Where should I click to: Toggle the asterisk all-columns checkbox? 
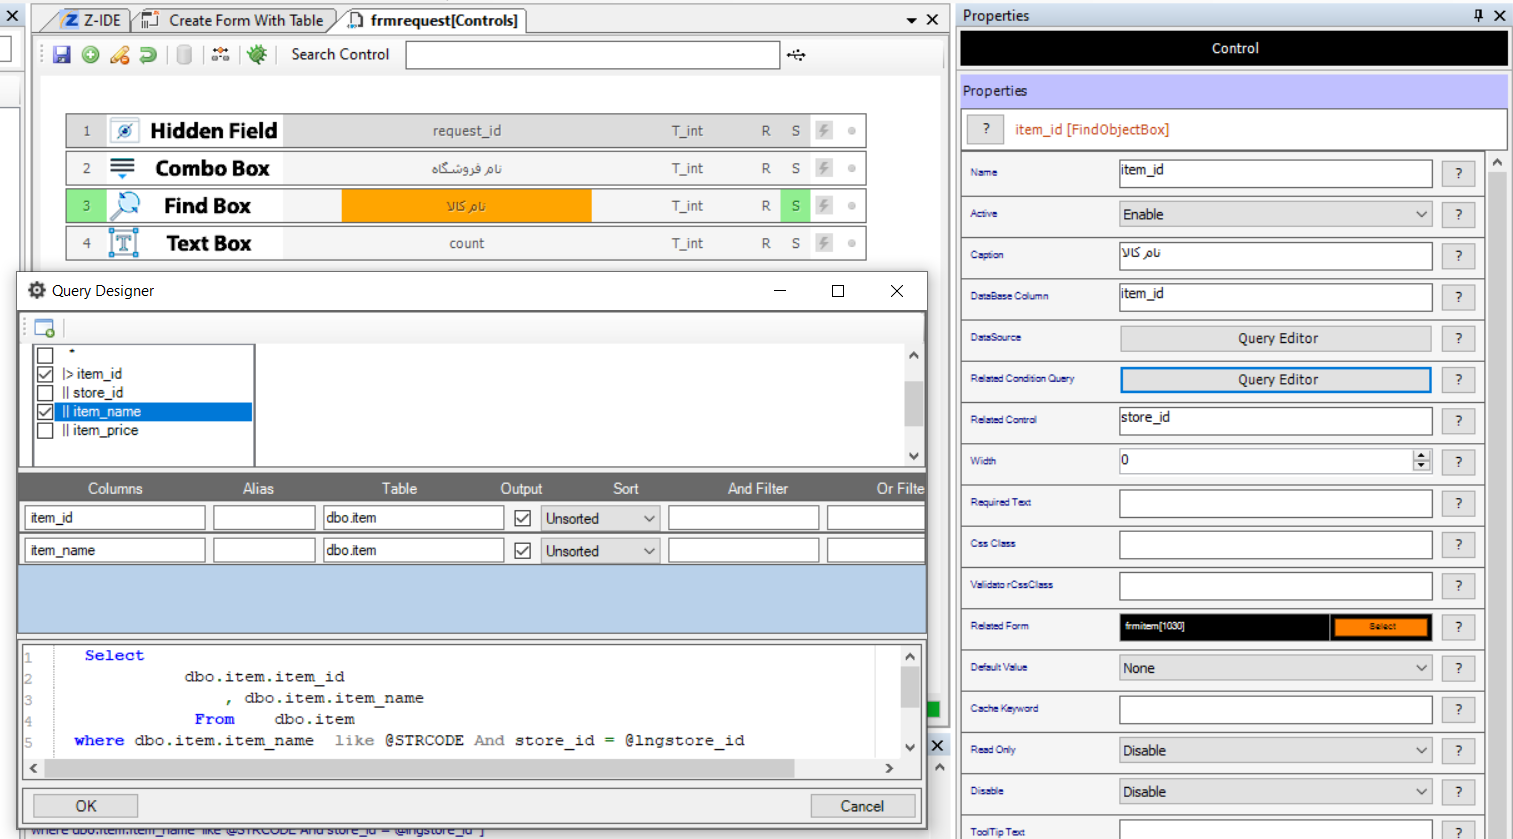point(45,355)
